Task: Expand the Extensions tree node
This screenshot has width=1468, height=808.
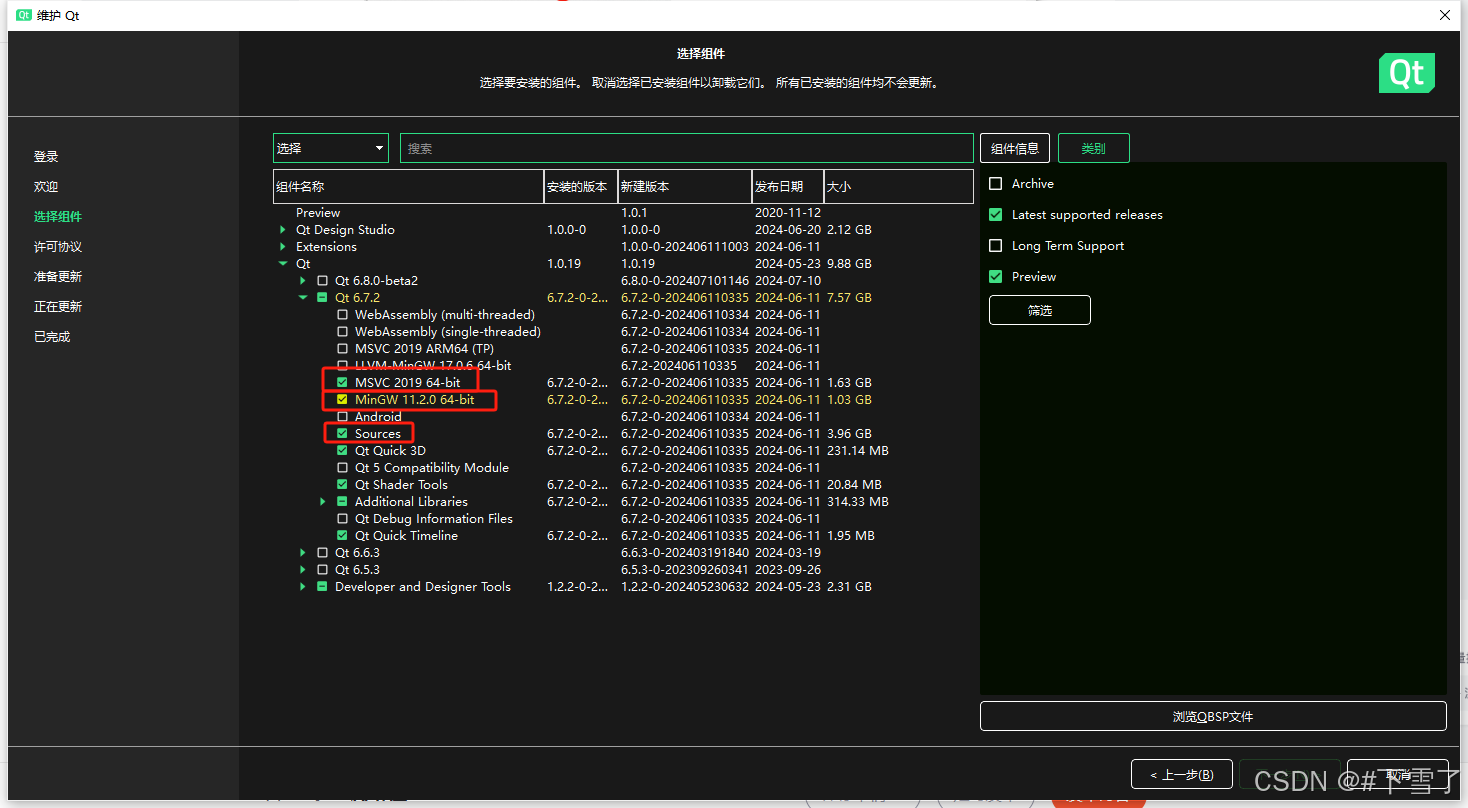Action: [x=283, y=247]
